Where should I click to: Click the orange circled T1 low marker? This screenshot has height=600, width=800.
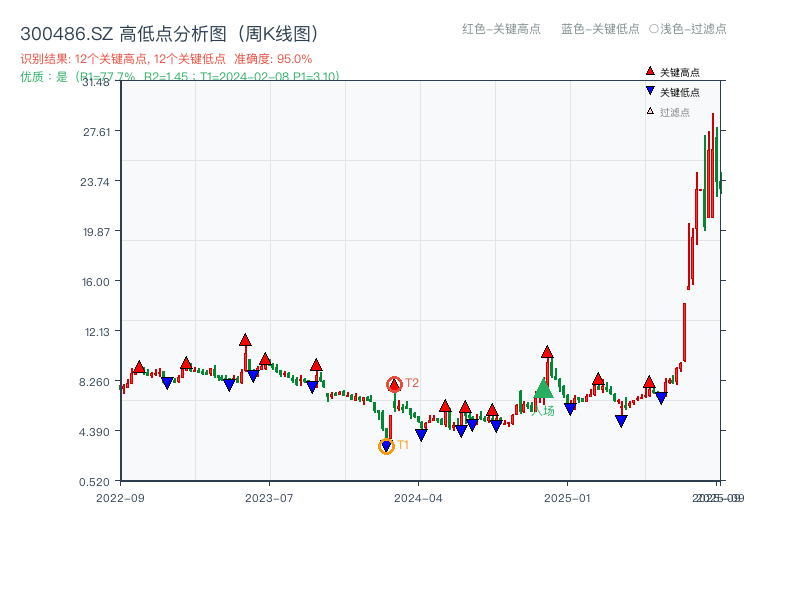[386, 446]
